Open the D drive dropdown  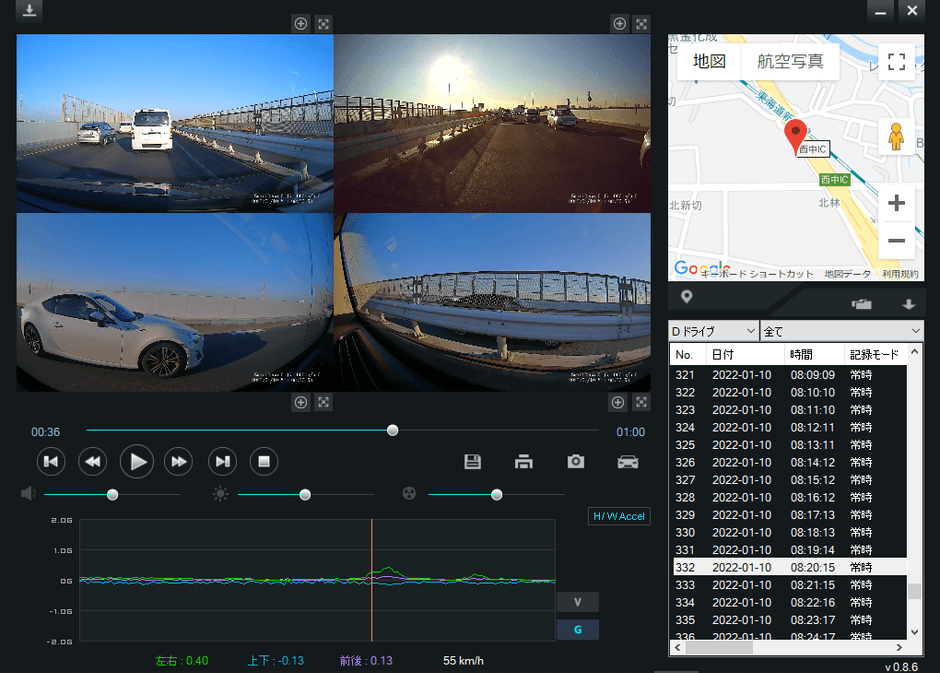coord(713,331)
